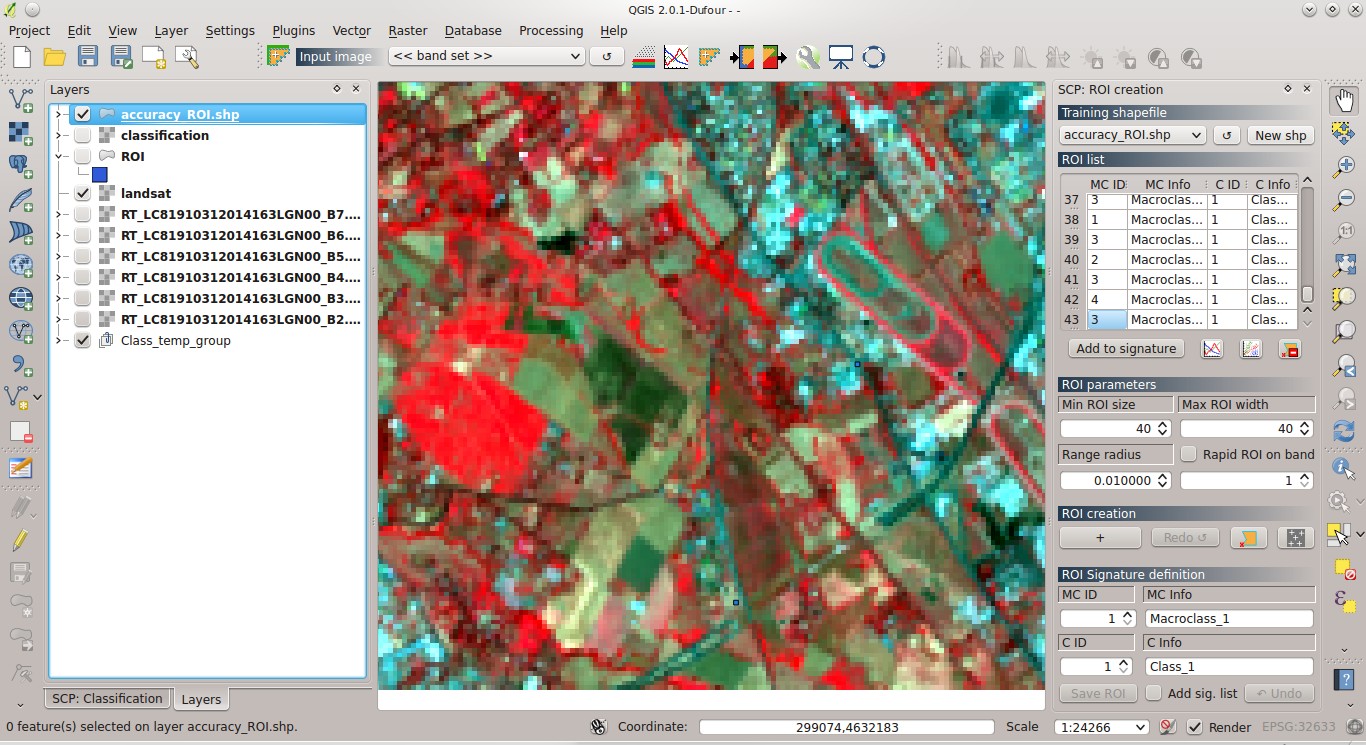Open the scatter plot tool

[1250, 349]
